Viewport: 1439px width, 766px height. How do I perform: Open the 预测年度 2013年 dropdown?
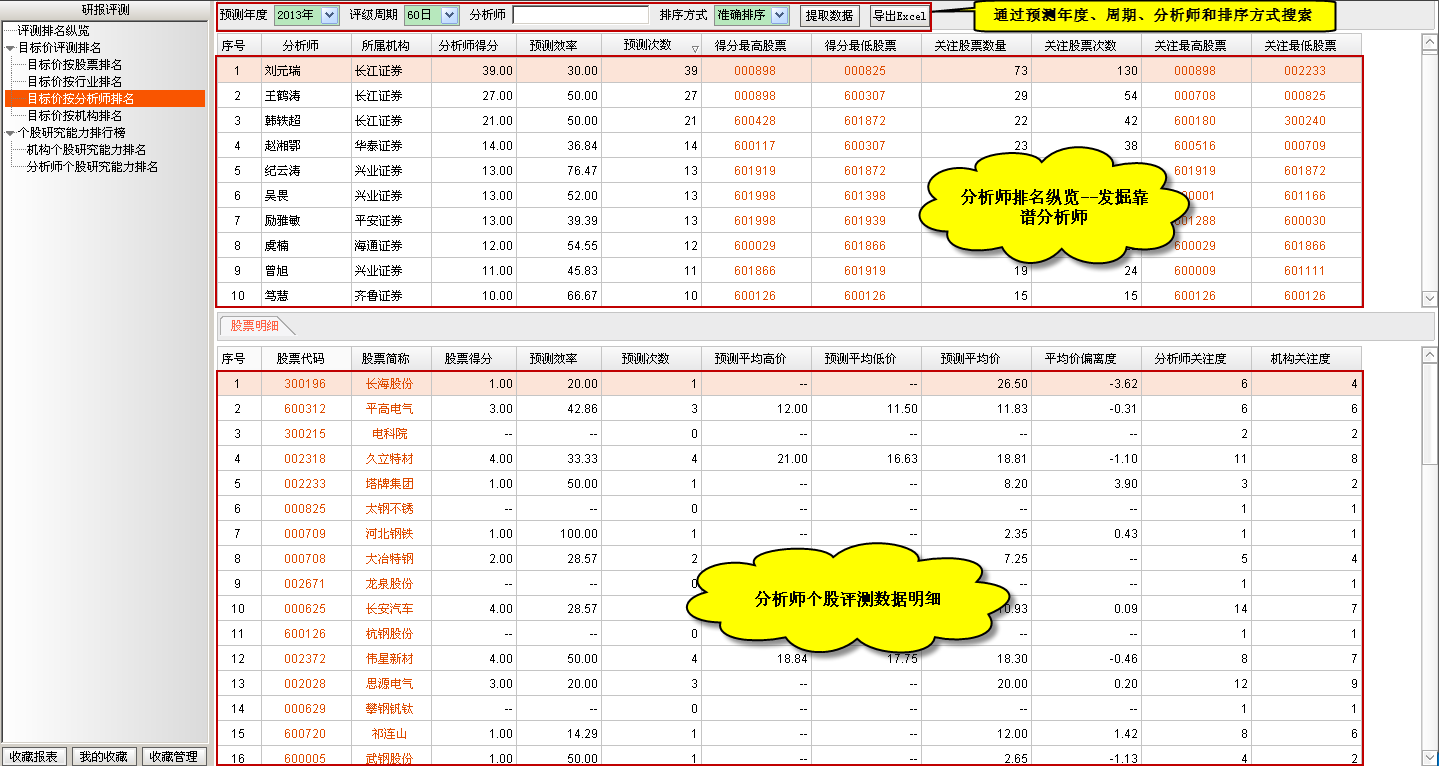(330, 15)
